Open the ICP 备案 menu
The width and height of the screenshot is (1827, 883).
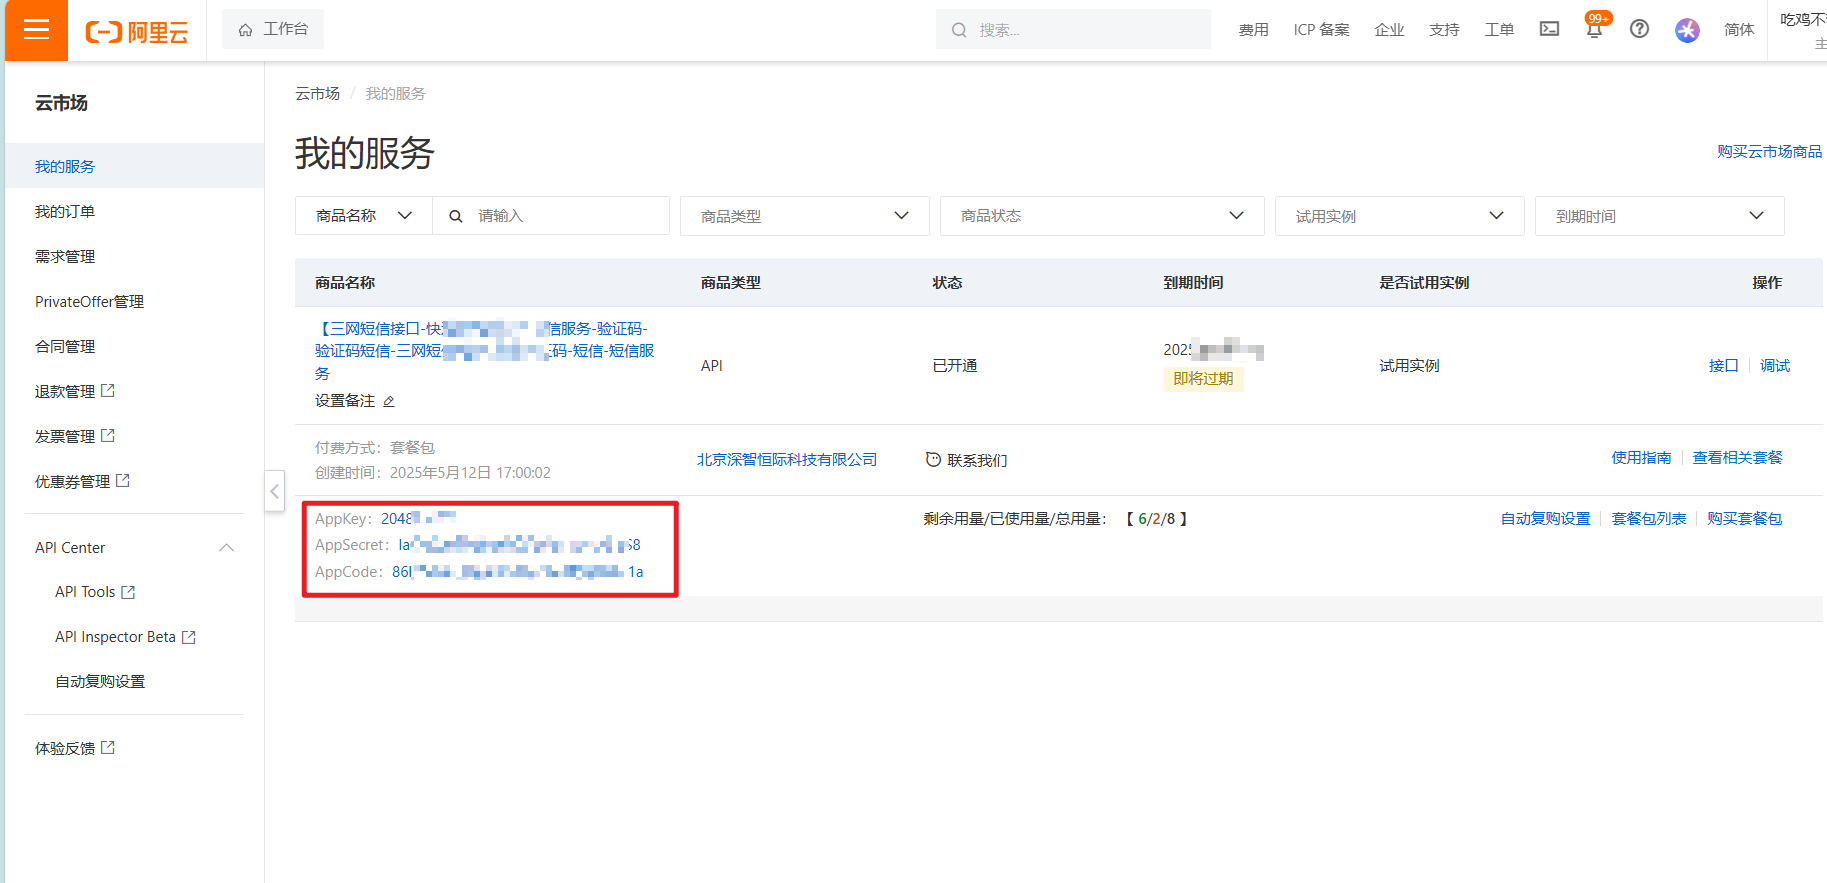tap(1321, 30)
